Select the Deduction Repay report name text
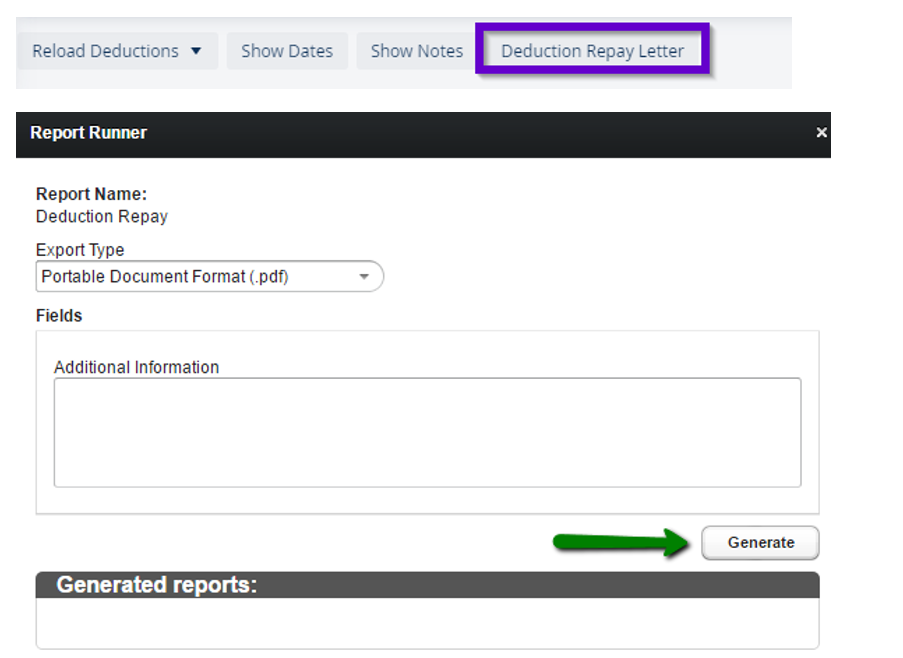Image resolution: width=903 pixels, height=658 pixels. 102,216
